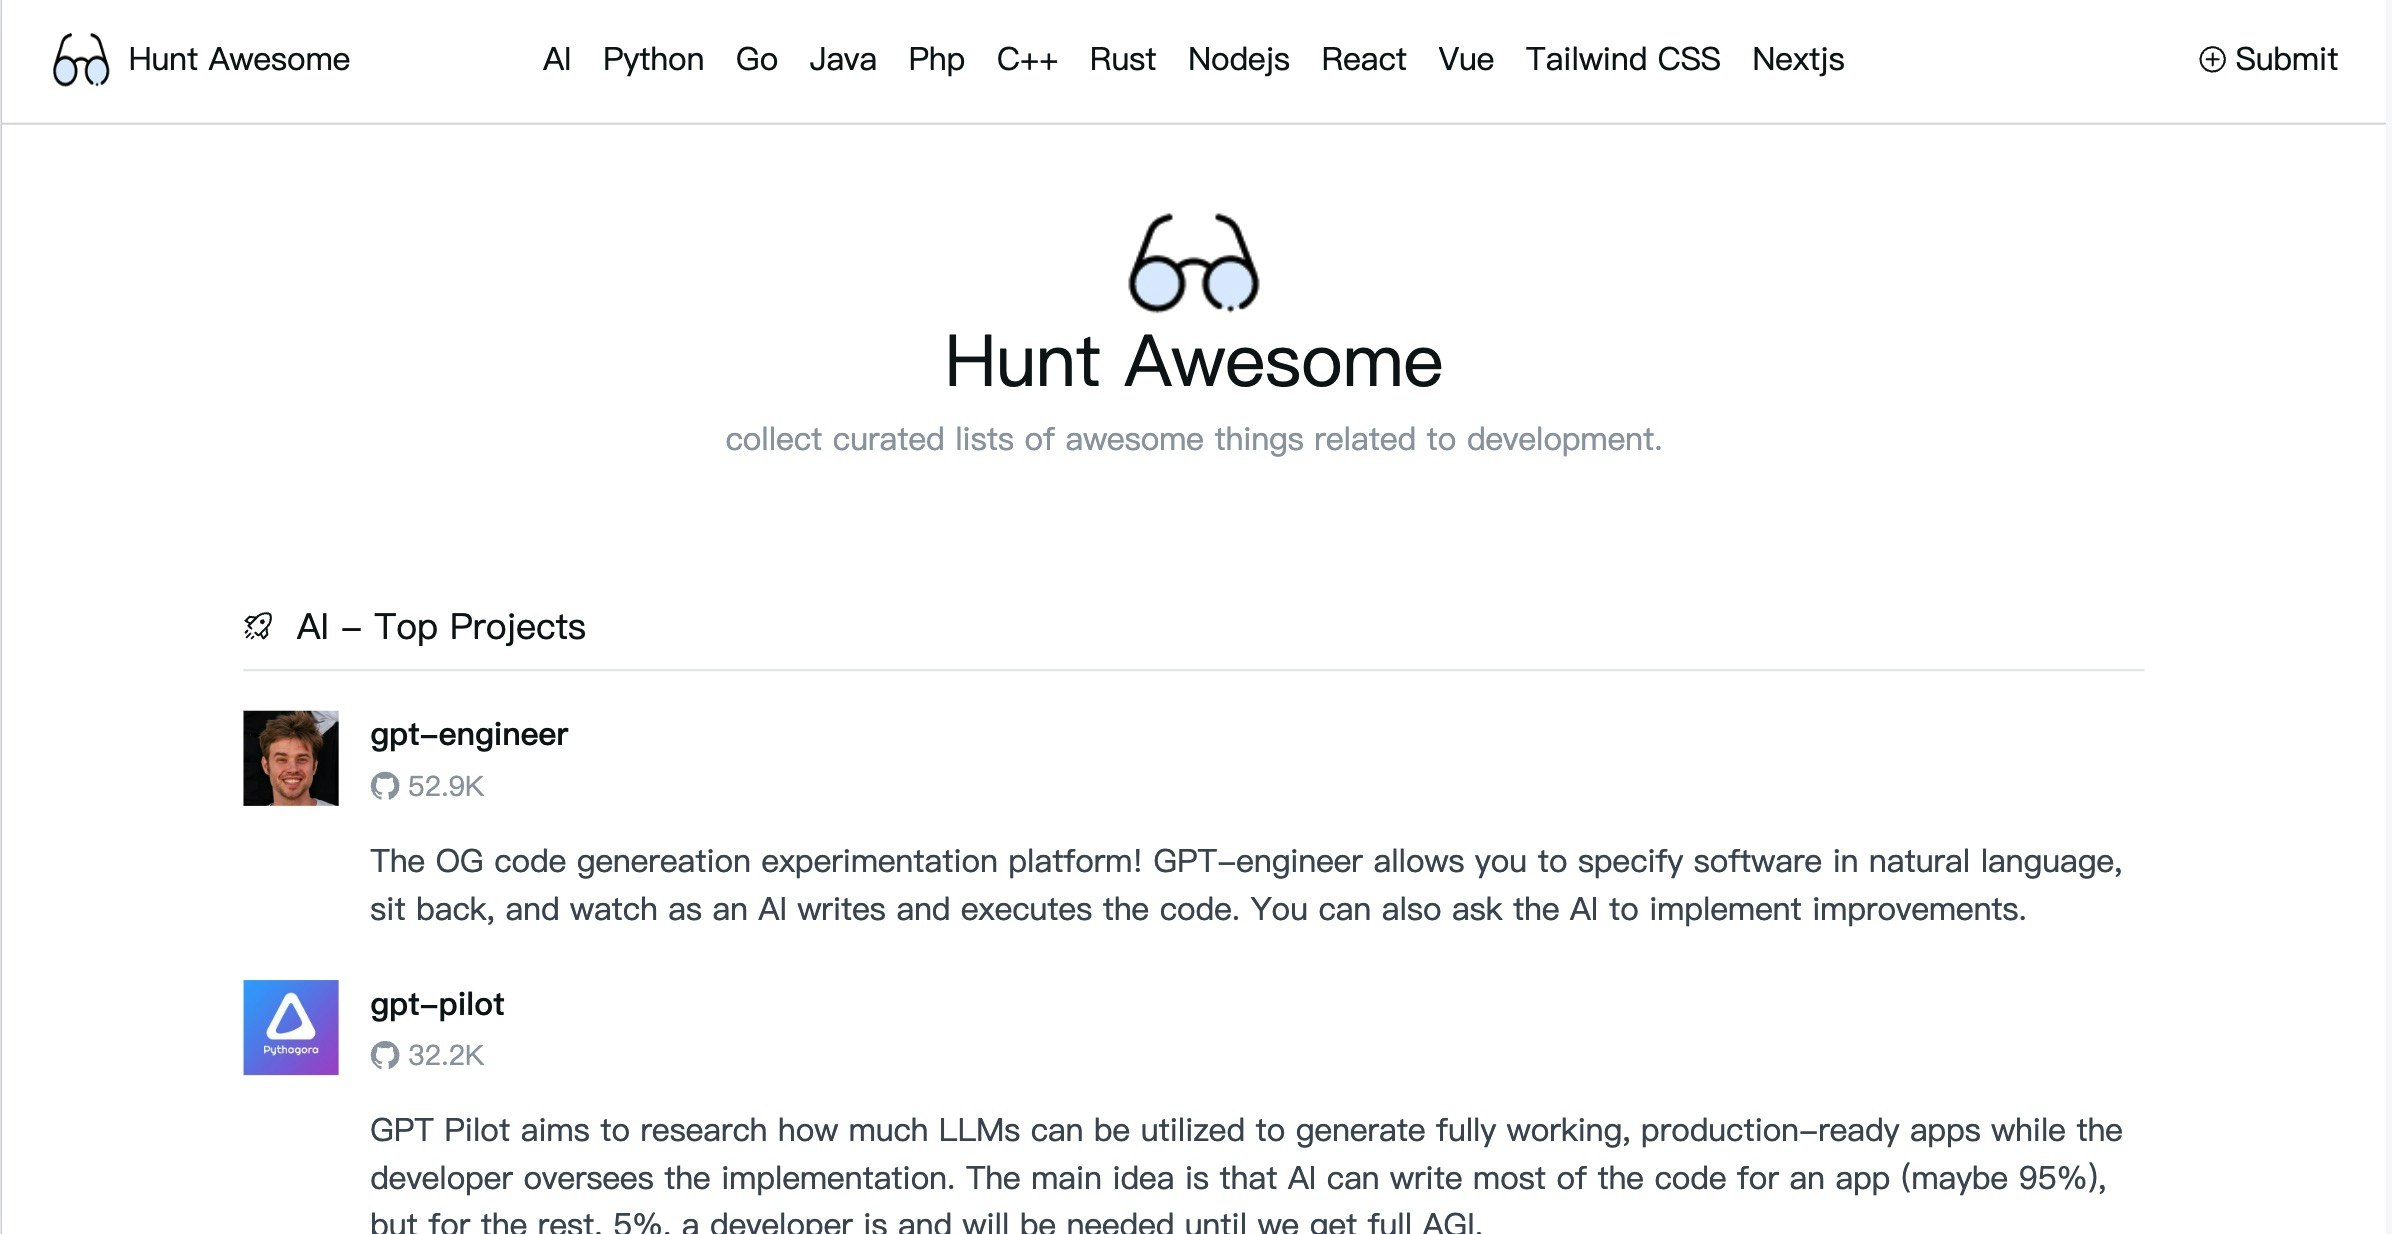Click the plus circle icon beside Submit
The image size is (2392, 1234).
tap(2211, 60)
